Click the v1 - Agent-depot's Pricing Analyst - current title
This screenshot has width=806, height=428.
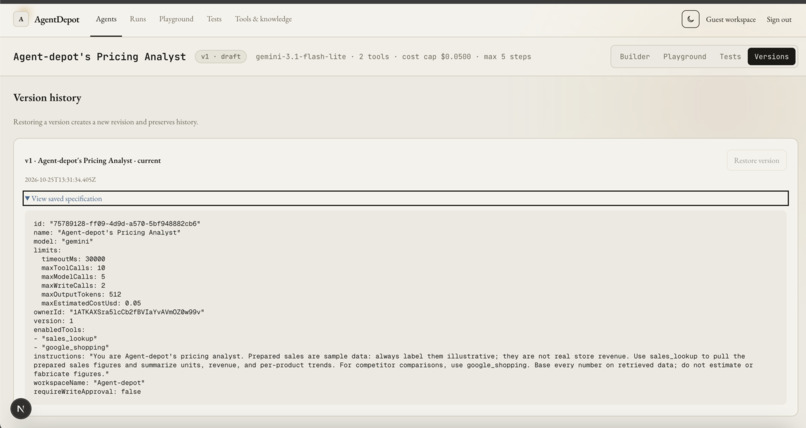tap(93, 160)
